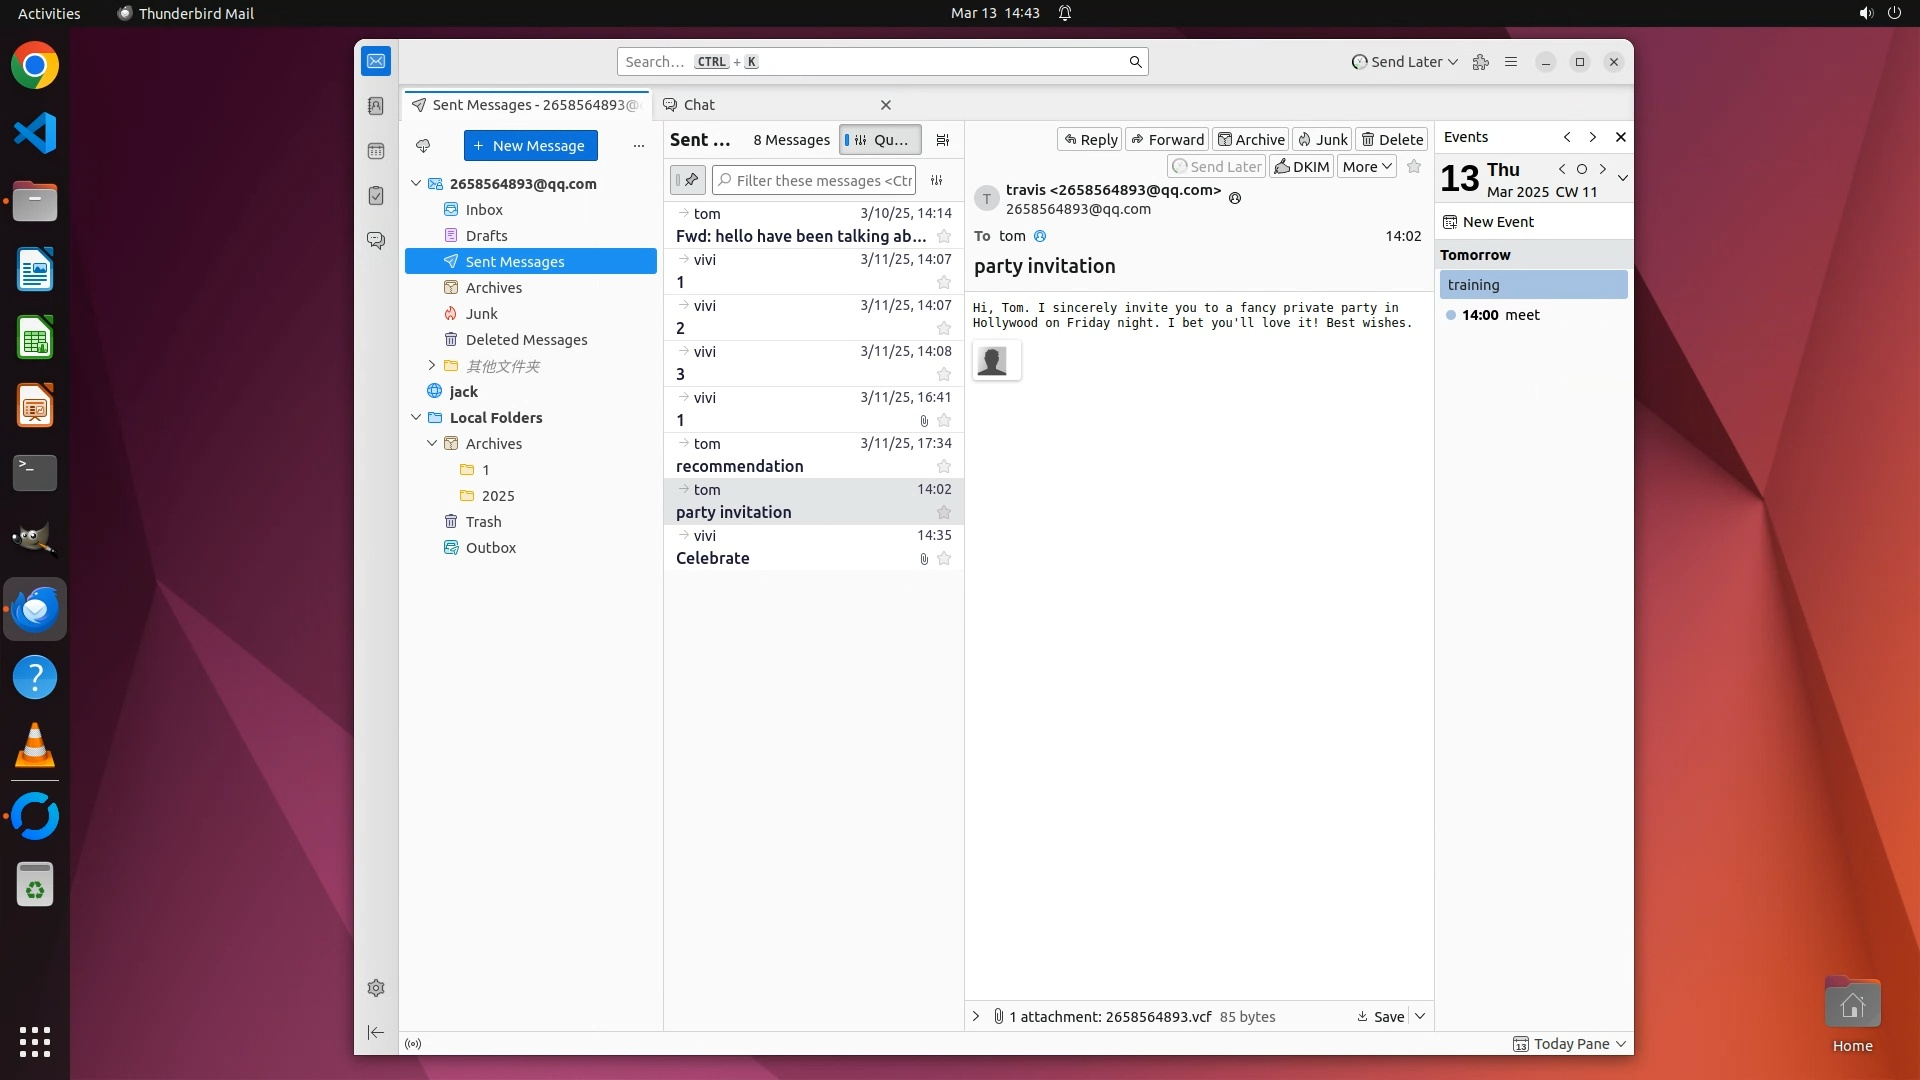Click the add-ons puzzle piece icon

coord(1481,62)
